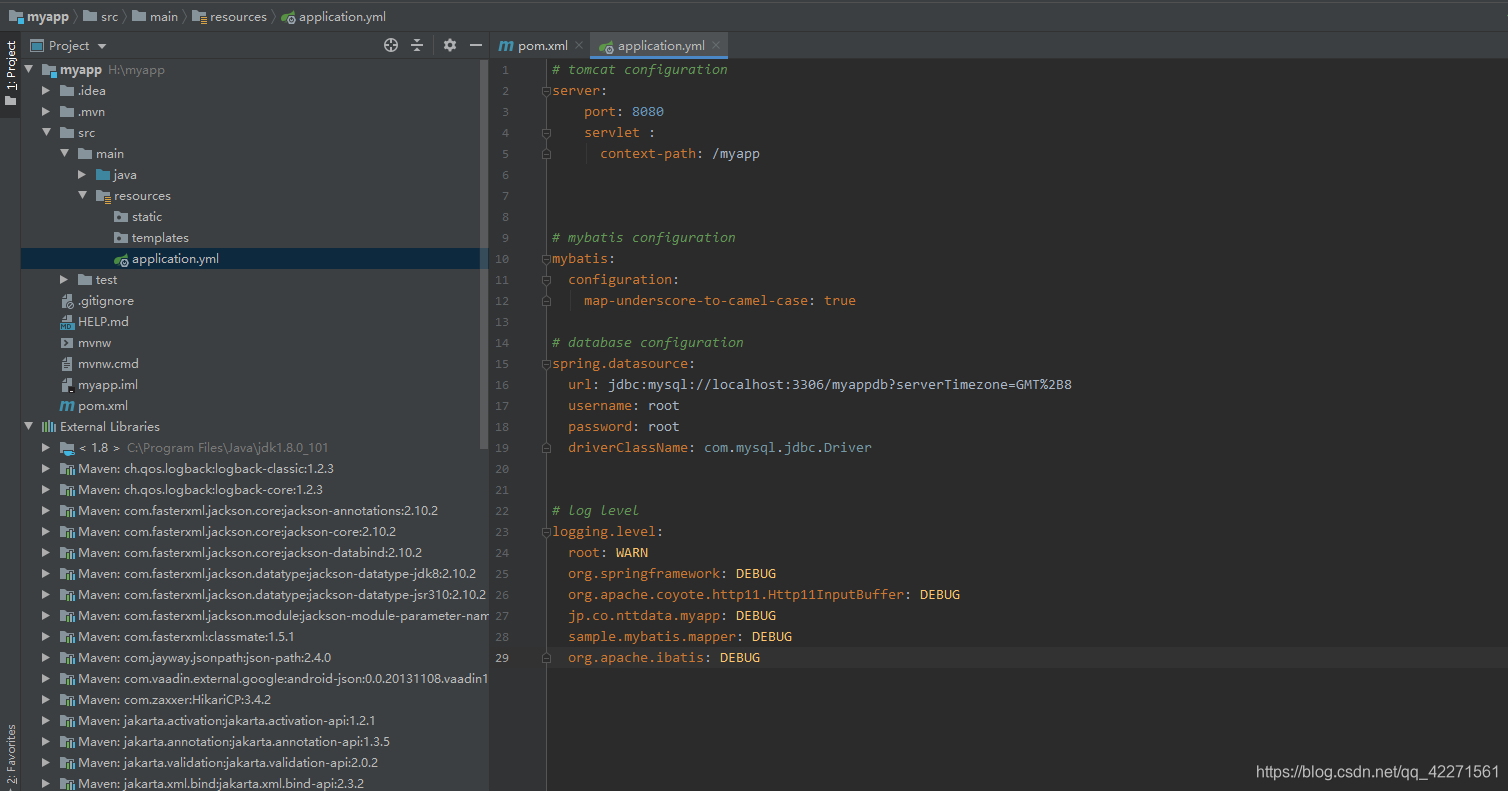Collapse the External Libraries node arrow

pyautogui.click(x=28, y=427)
